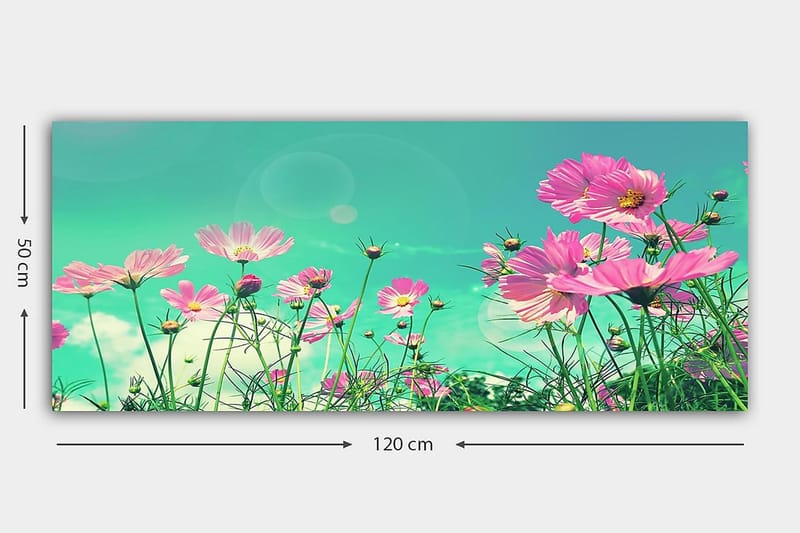Click the dark red bud left of center

coord(248,286)
